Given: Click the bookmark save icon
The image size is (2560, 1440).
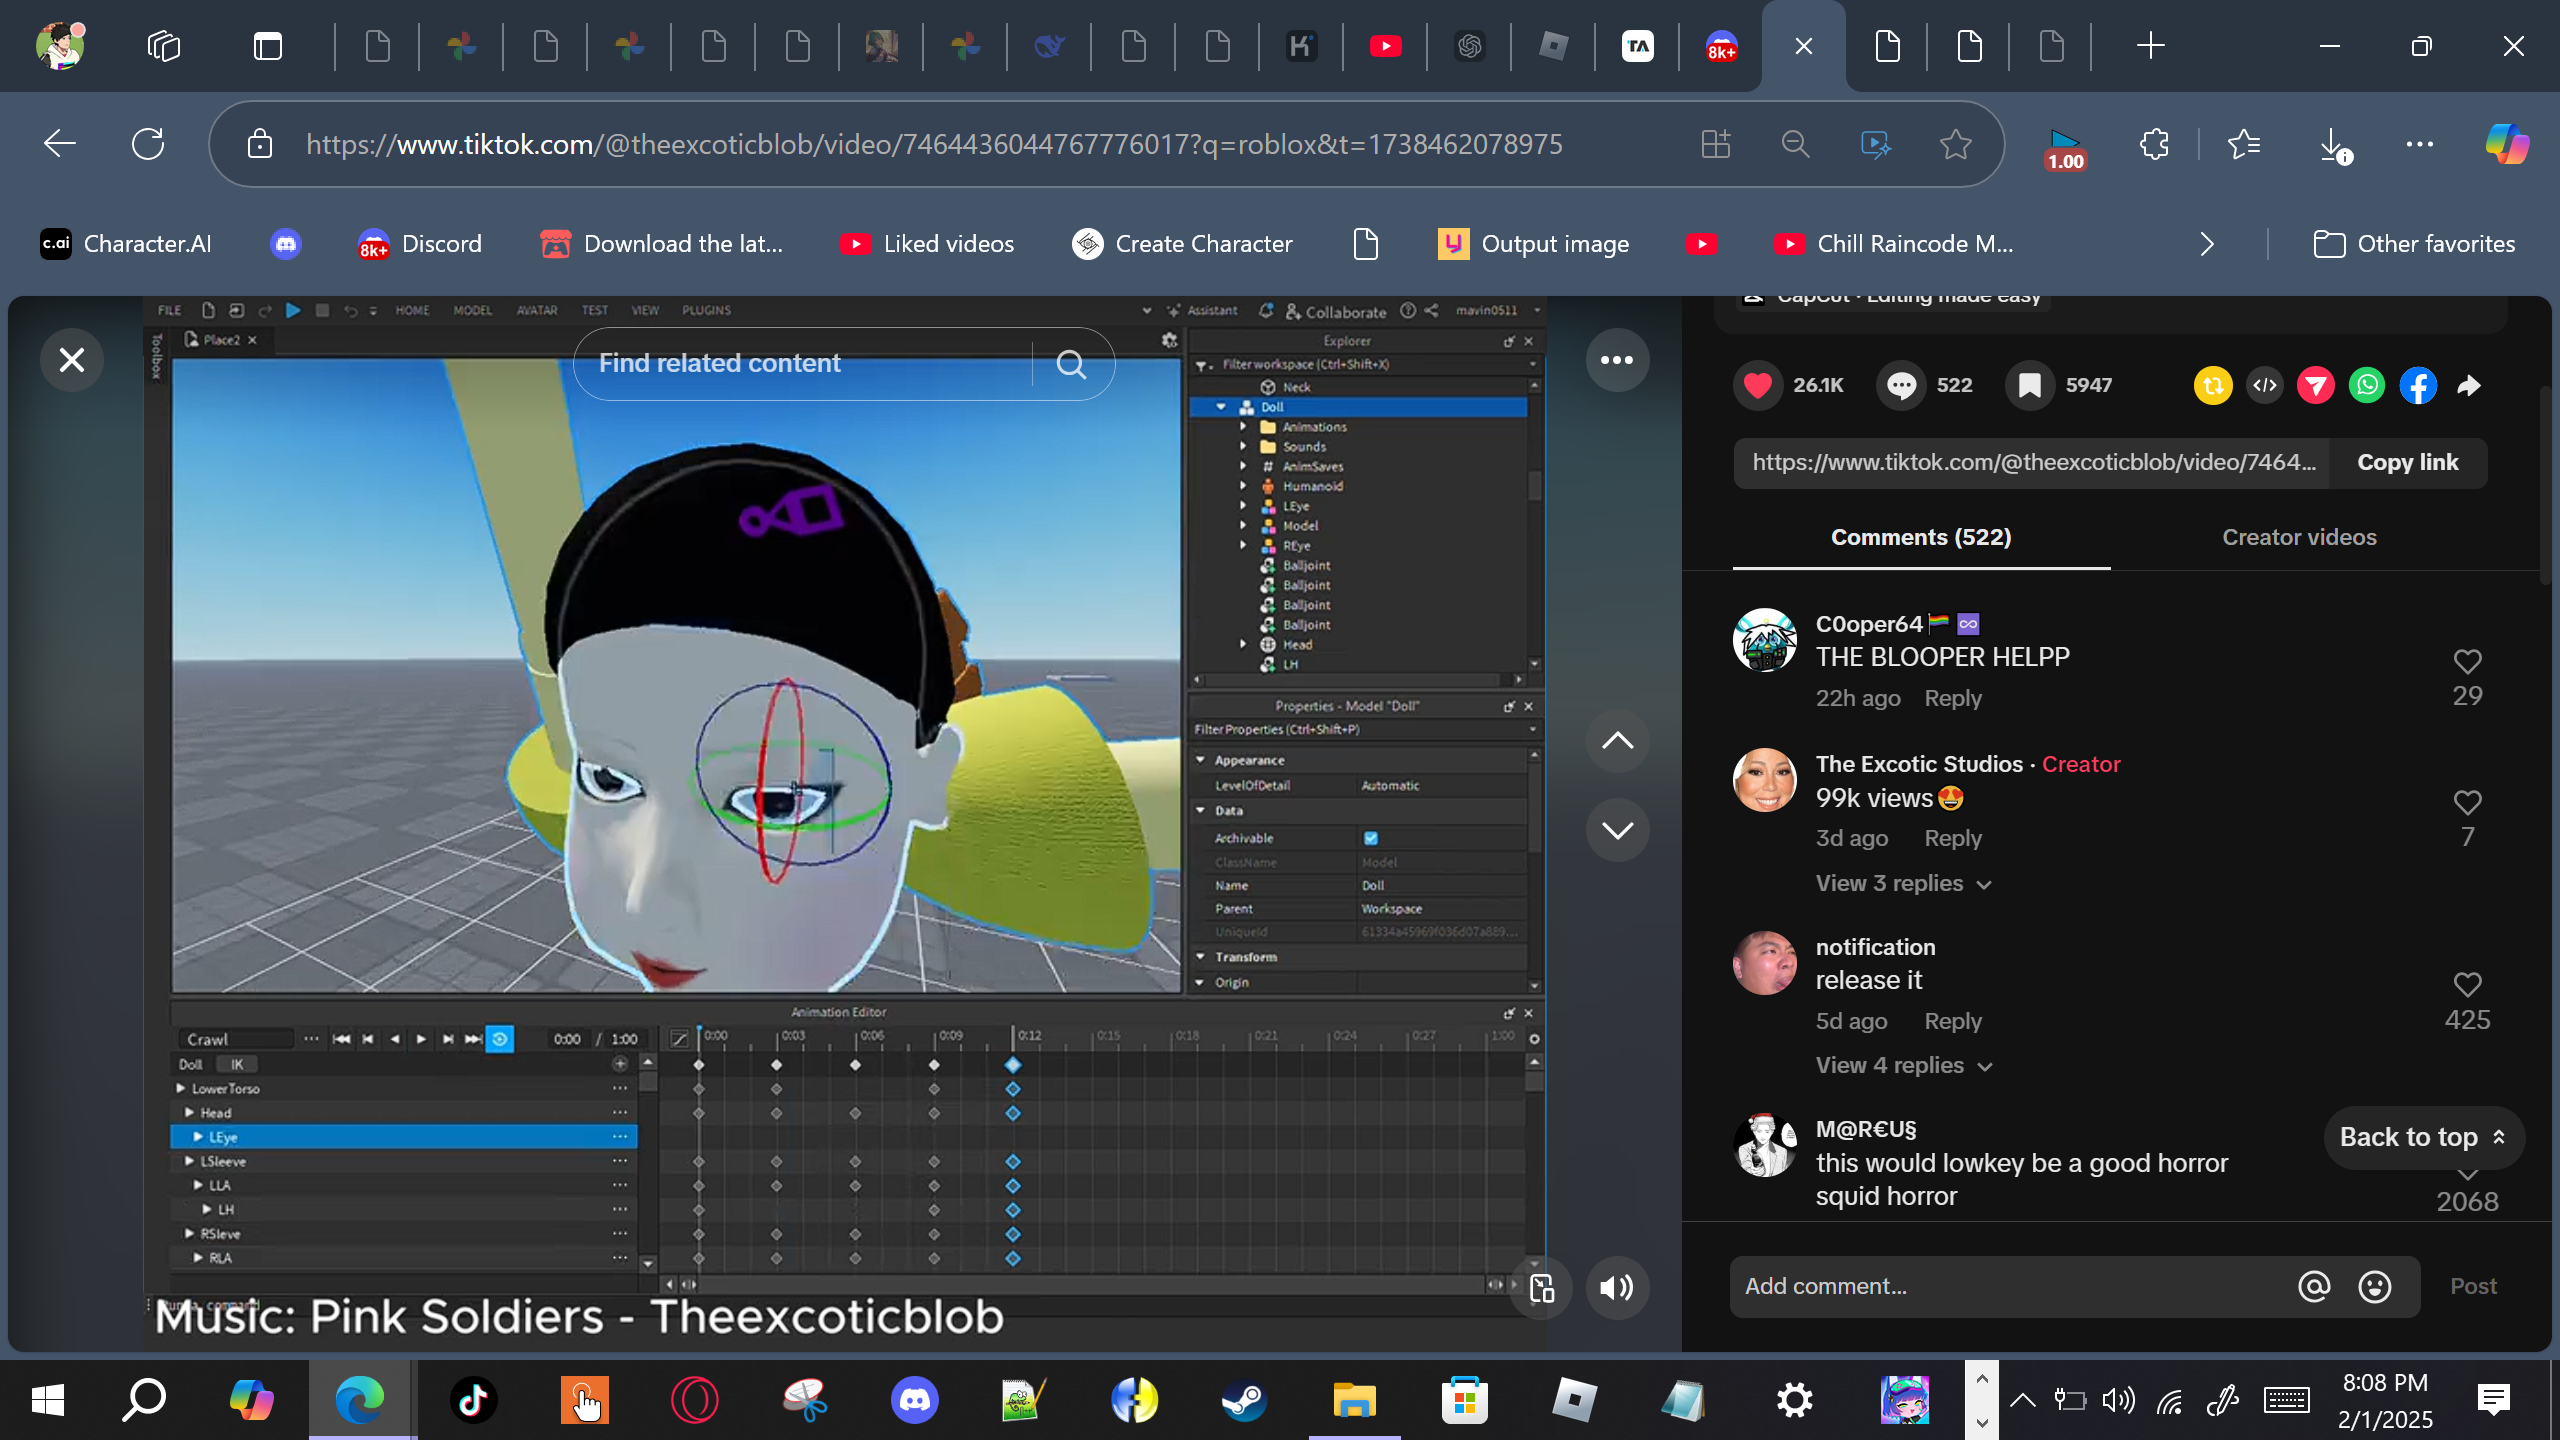Looking at the screenshot, I should click(2030, 386).
